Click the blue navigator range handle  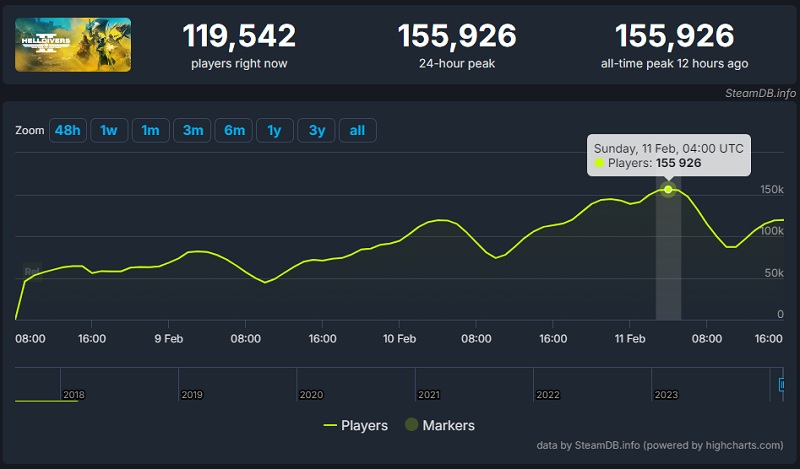pos(782,384)
